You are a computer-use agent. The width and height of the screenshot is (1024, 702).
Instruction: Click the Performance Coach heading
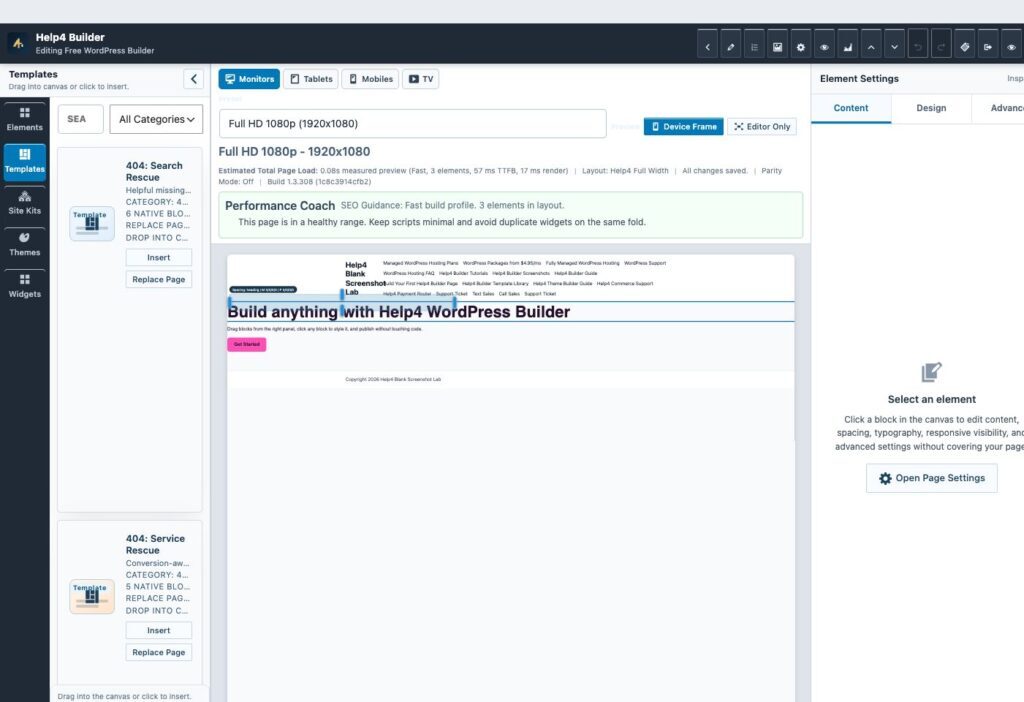click(x=280, y=206)
